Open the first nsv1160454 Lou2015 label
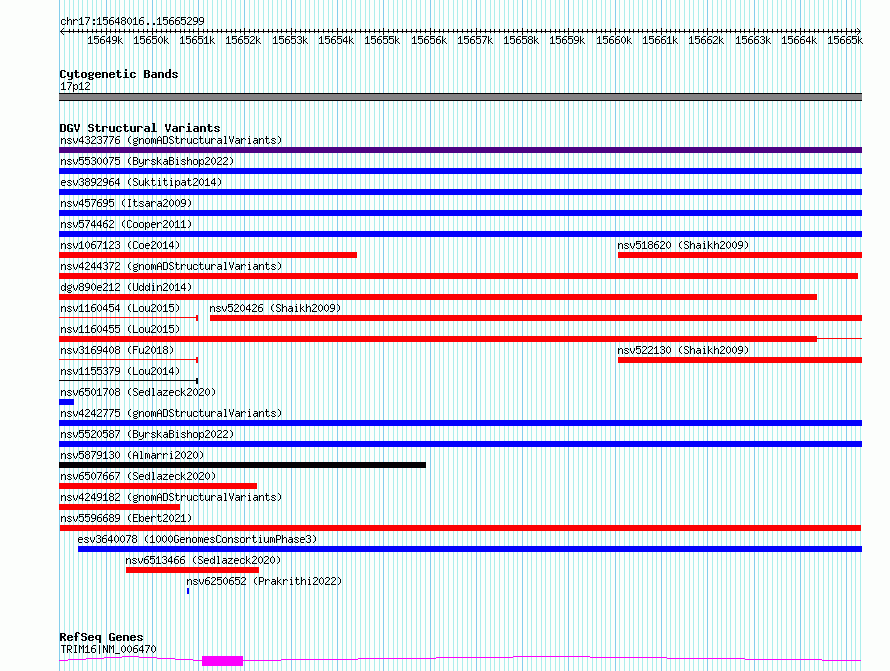This screenshot has width=890, height=671. coord(120,308)
